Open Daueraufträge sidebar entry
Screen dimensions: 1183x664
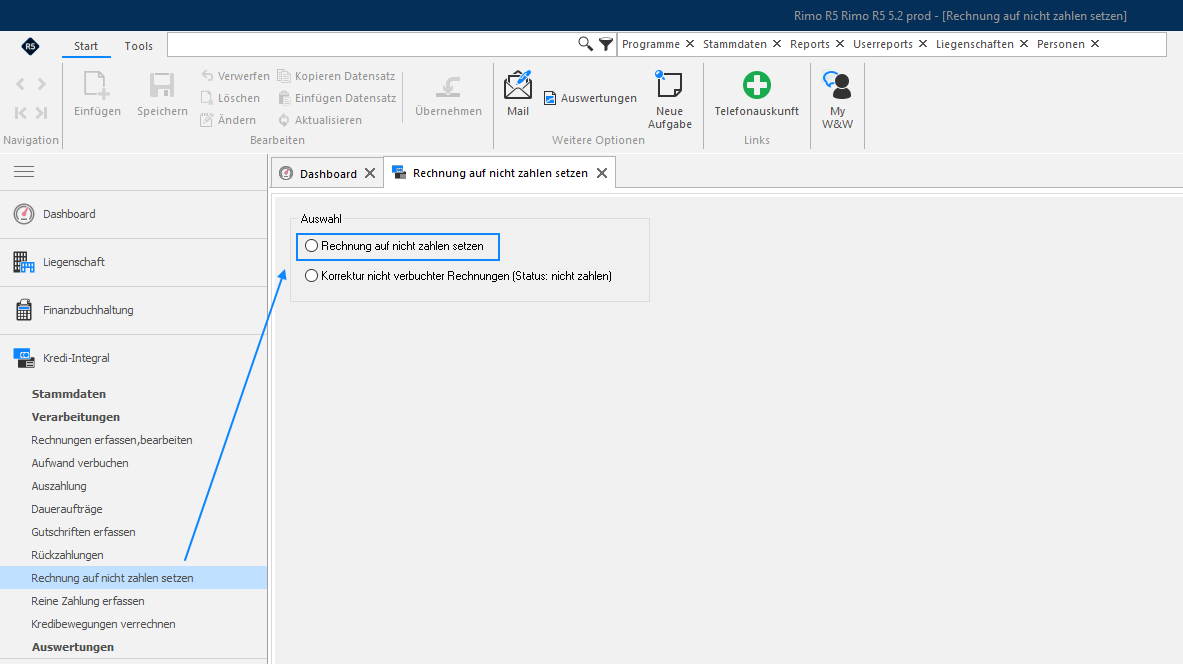66,509
